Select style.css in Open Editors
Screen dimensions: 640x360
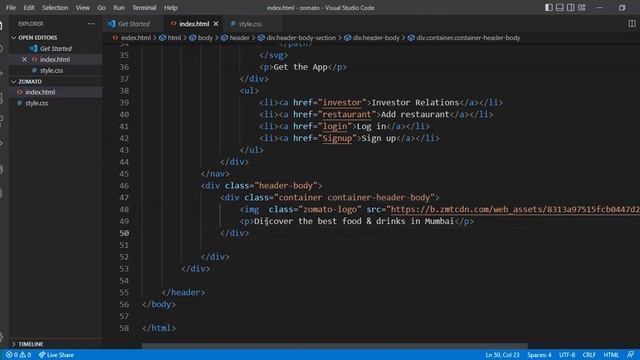[x=51, y=71]
